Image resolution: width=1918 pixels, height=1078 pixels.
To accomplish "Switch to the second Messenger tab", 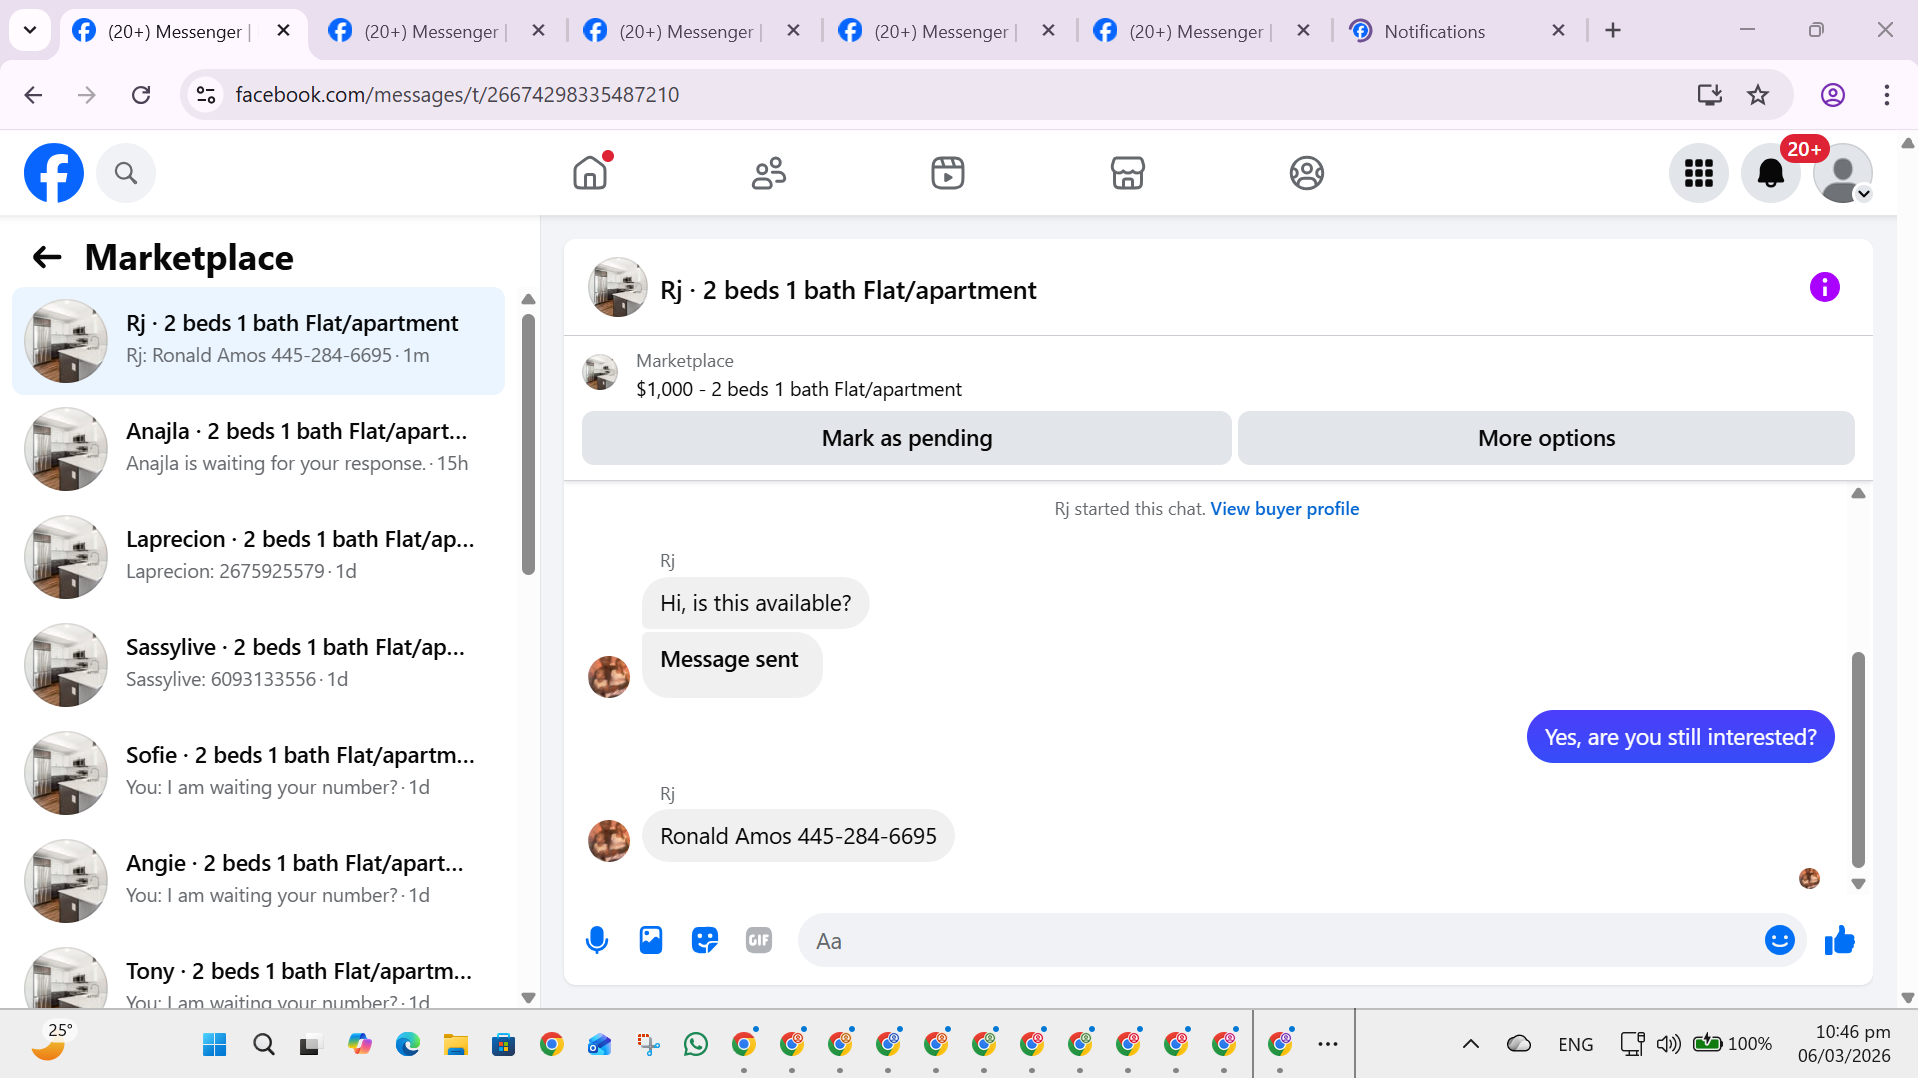I will [438, 31].
